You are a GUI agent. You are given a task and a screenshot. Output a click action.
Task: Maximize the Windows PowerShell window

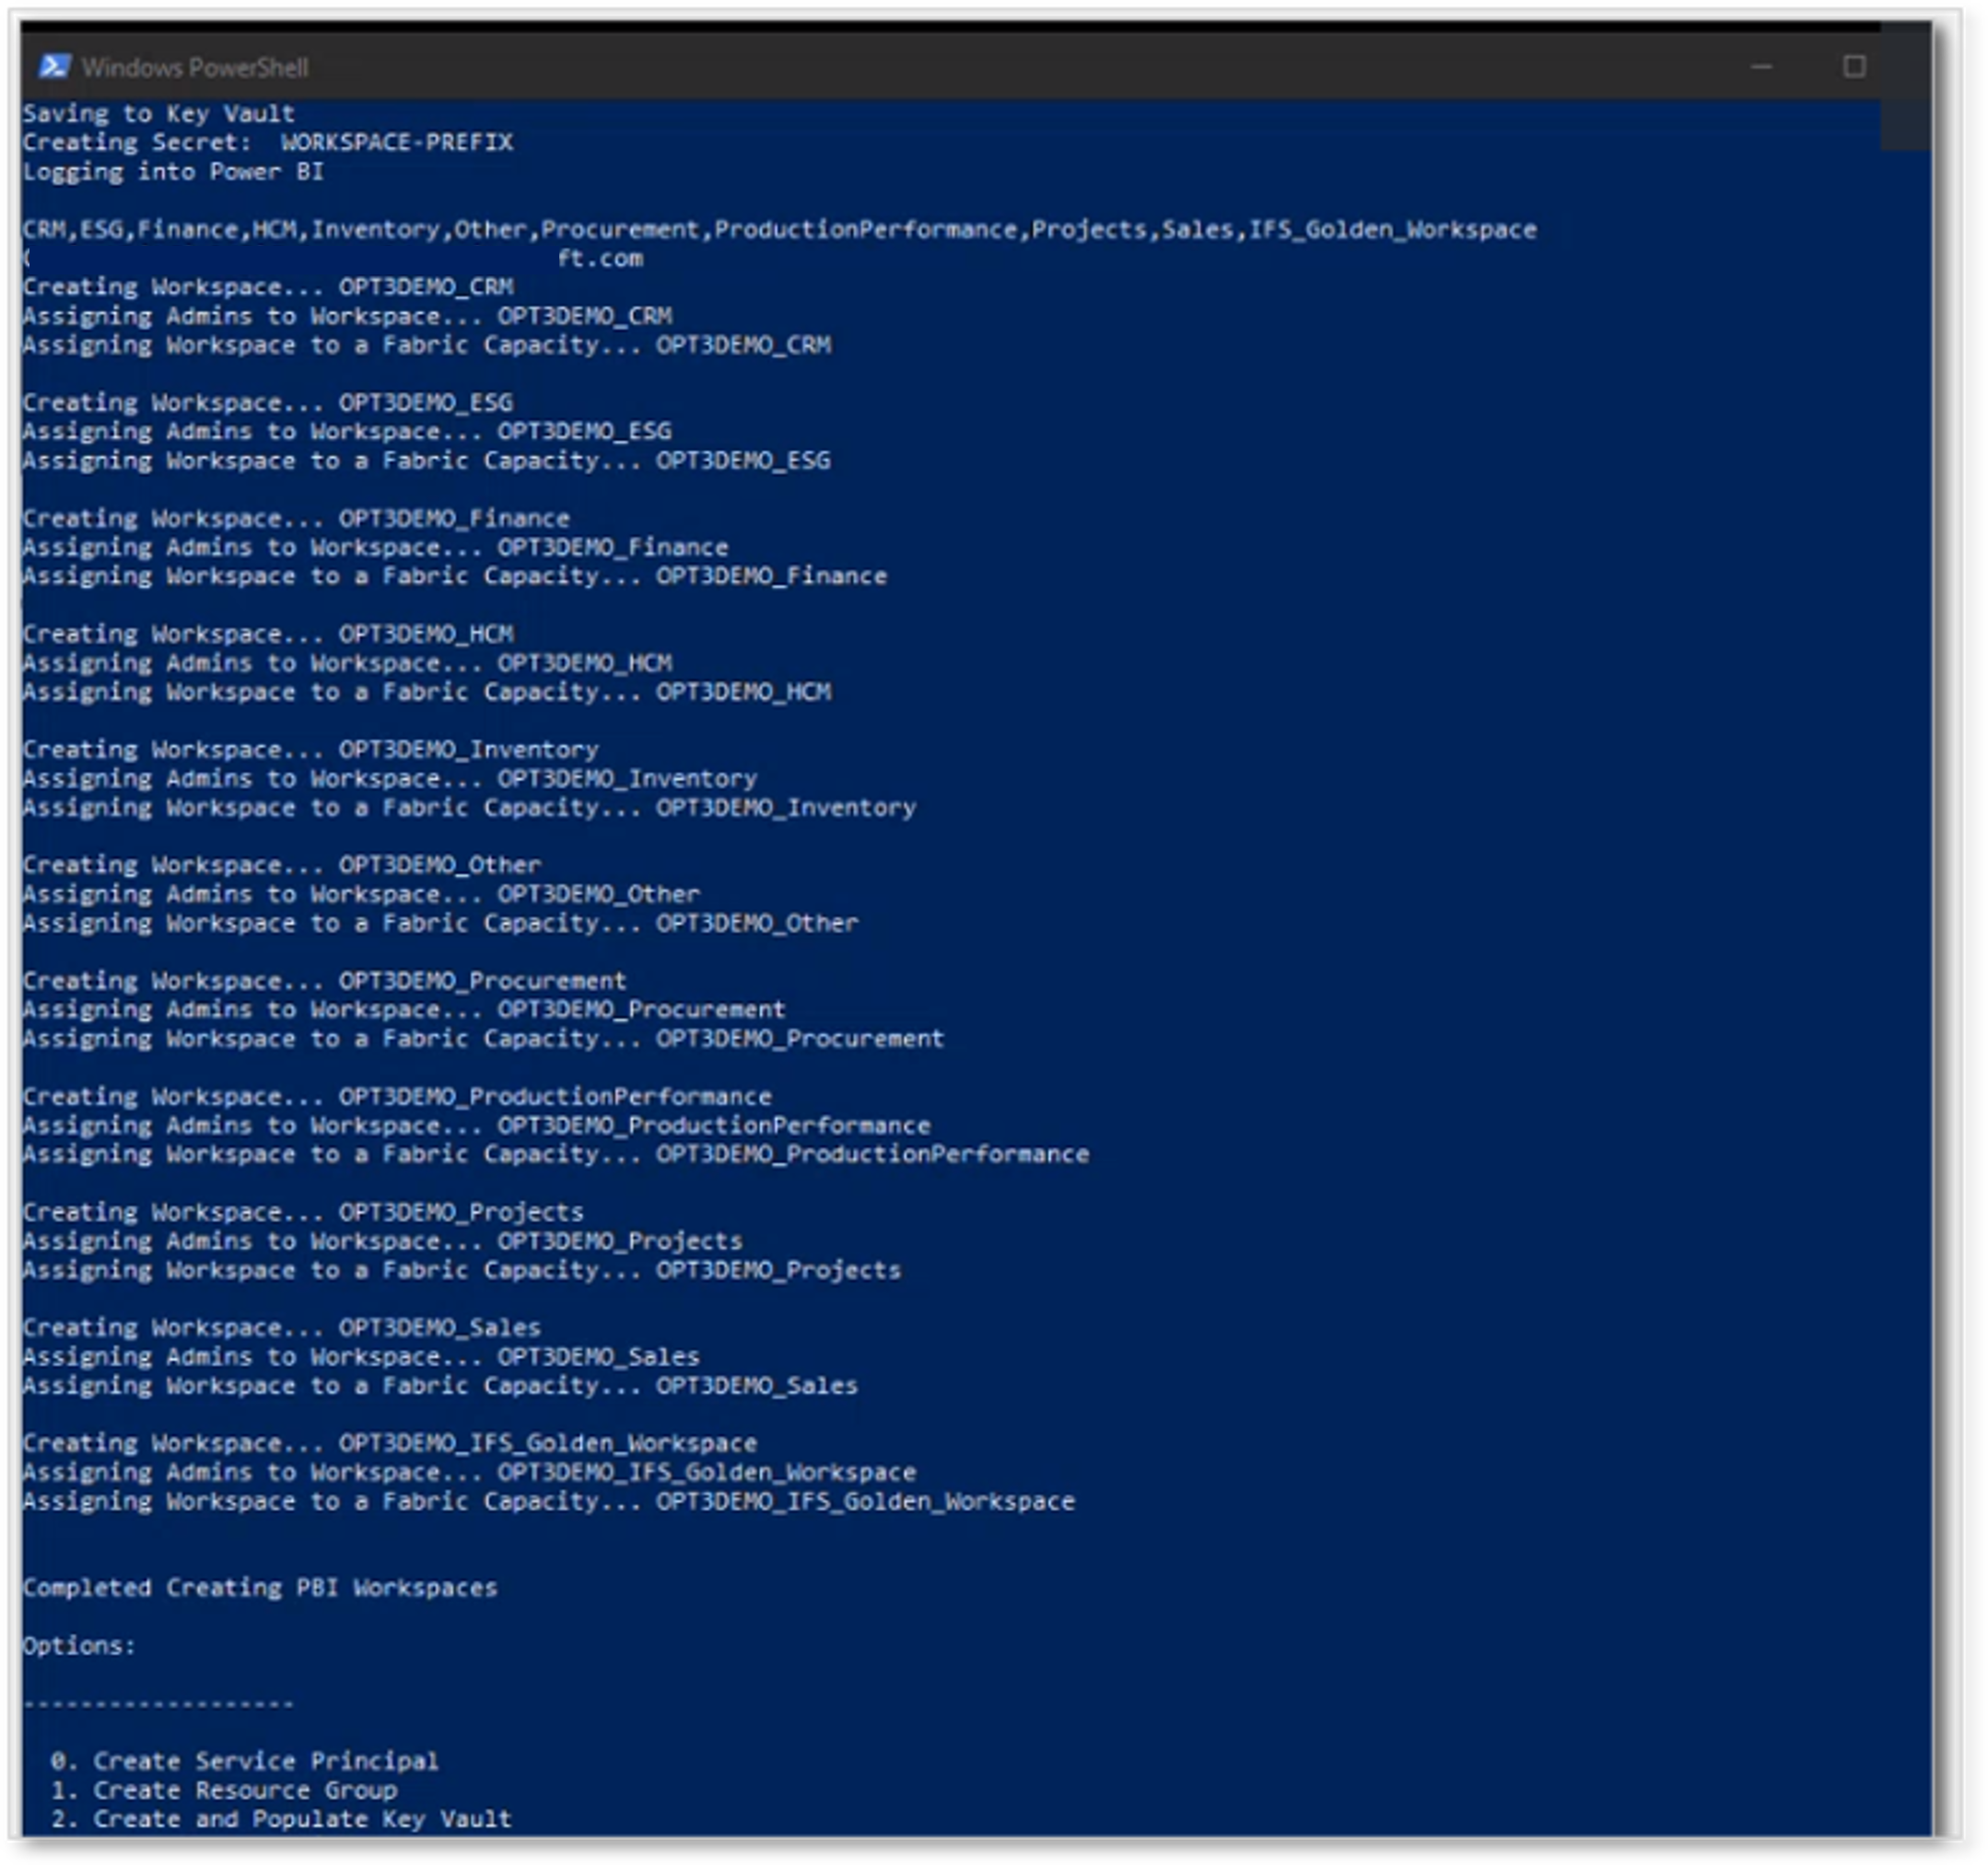tap(1854, 66)
